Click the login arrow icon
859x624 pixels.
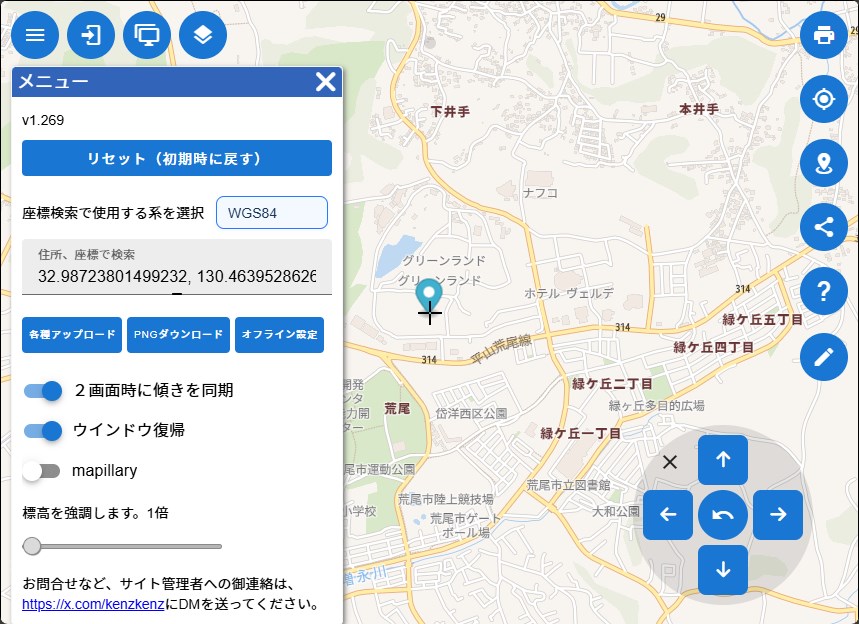tap(91, 35)
